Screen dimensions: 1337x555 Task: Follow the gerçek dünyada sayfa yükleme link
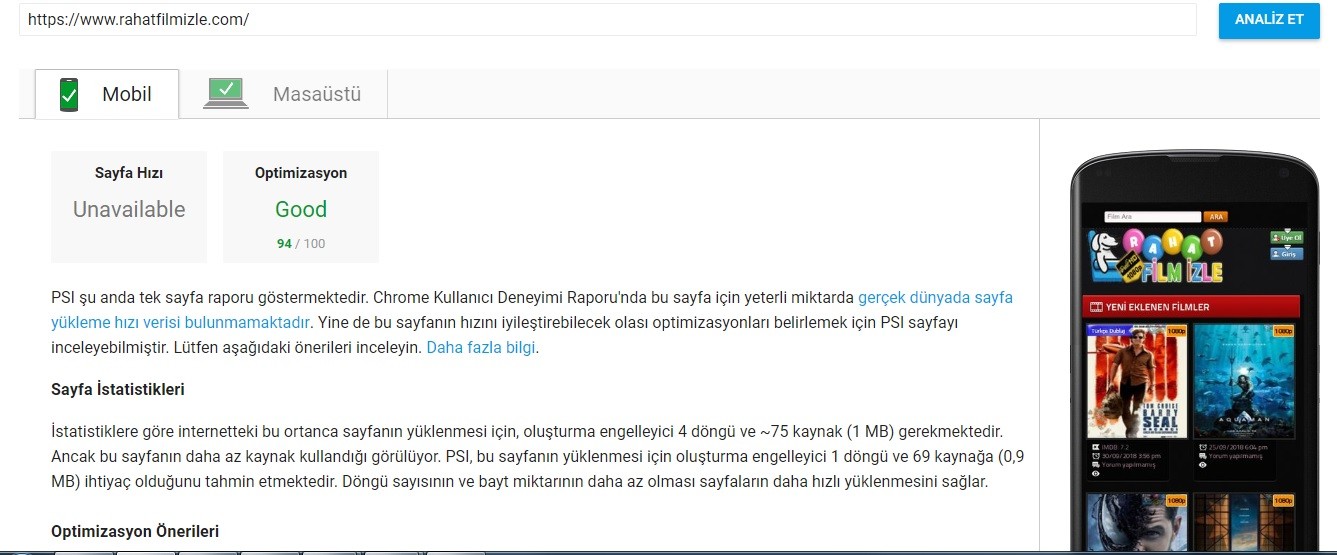click(x=532, y=310)
